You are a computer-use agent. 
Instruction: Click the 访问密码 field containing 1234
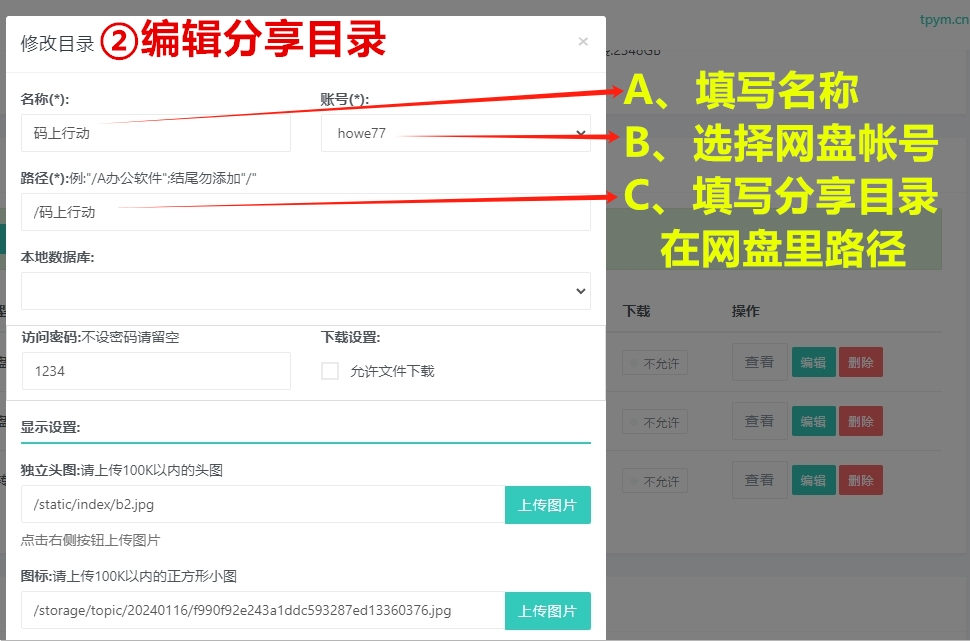tap(155, 371)
